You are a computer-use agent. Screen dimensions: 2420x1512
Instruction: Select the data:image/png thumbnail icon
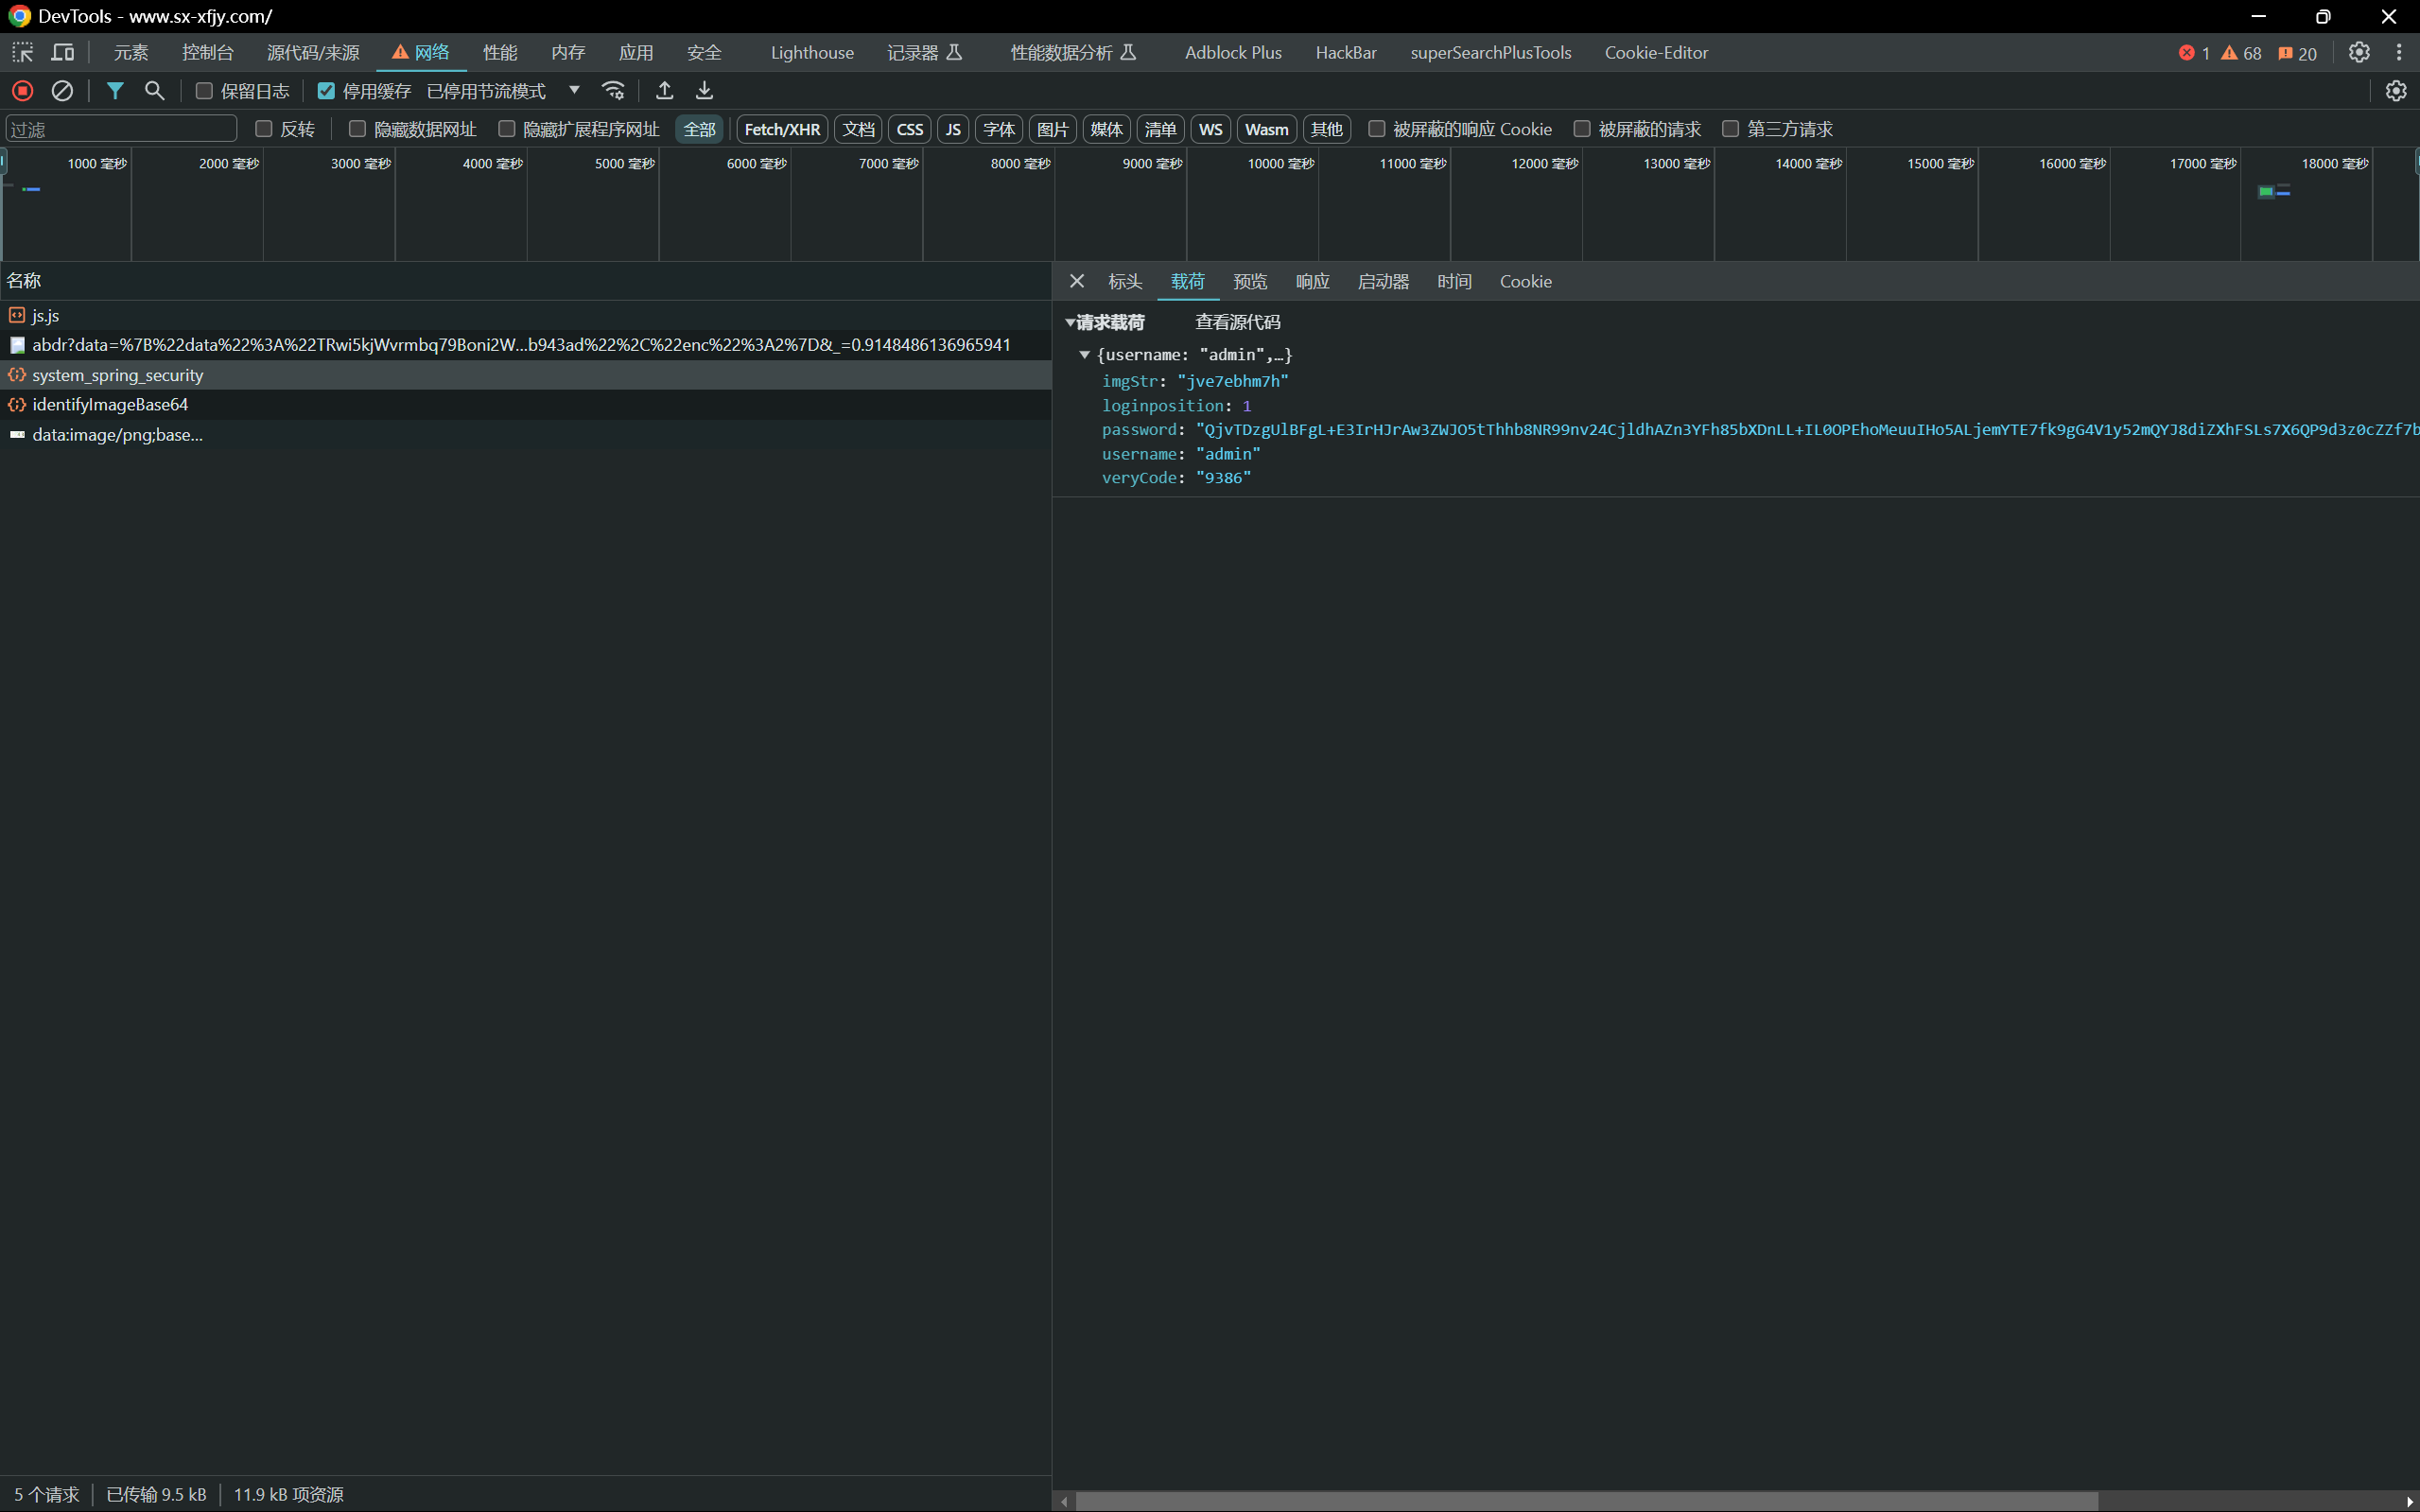(x=17, y=434)
